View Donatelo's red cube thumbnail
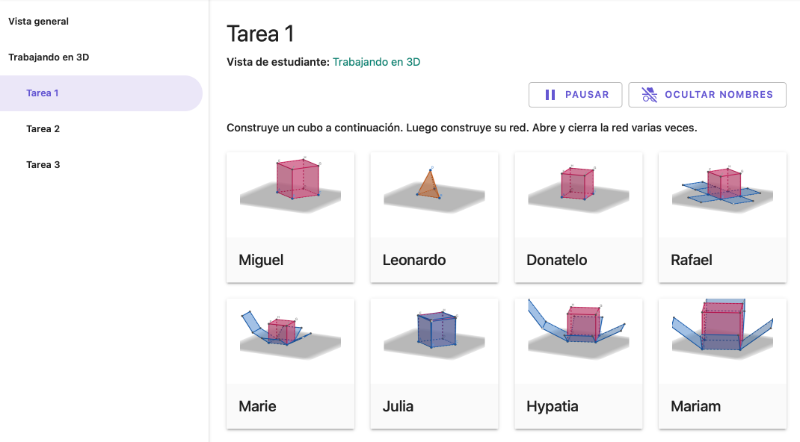Image resolution: width=800 pixels, height=442 pixels. (x=579, y=194)
